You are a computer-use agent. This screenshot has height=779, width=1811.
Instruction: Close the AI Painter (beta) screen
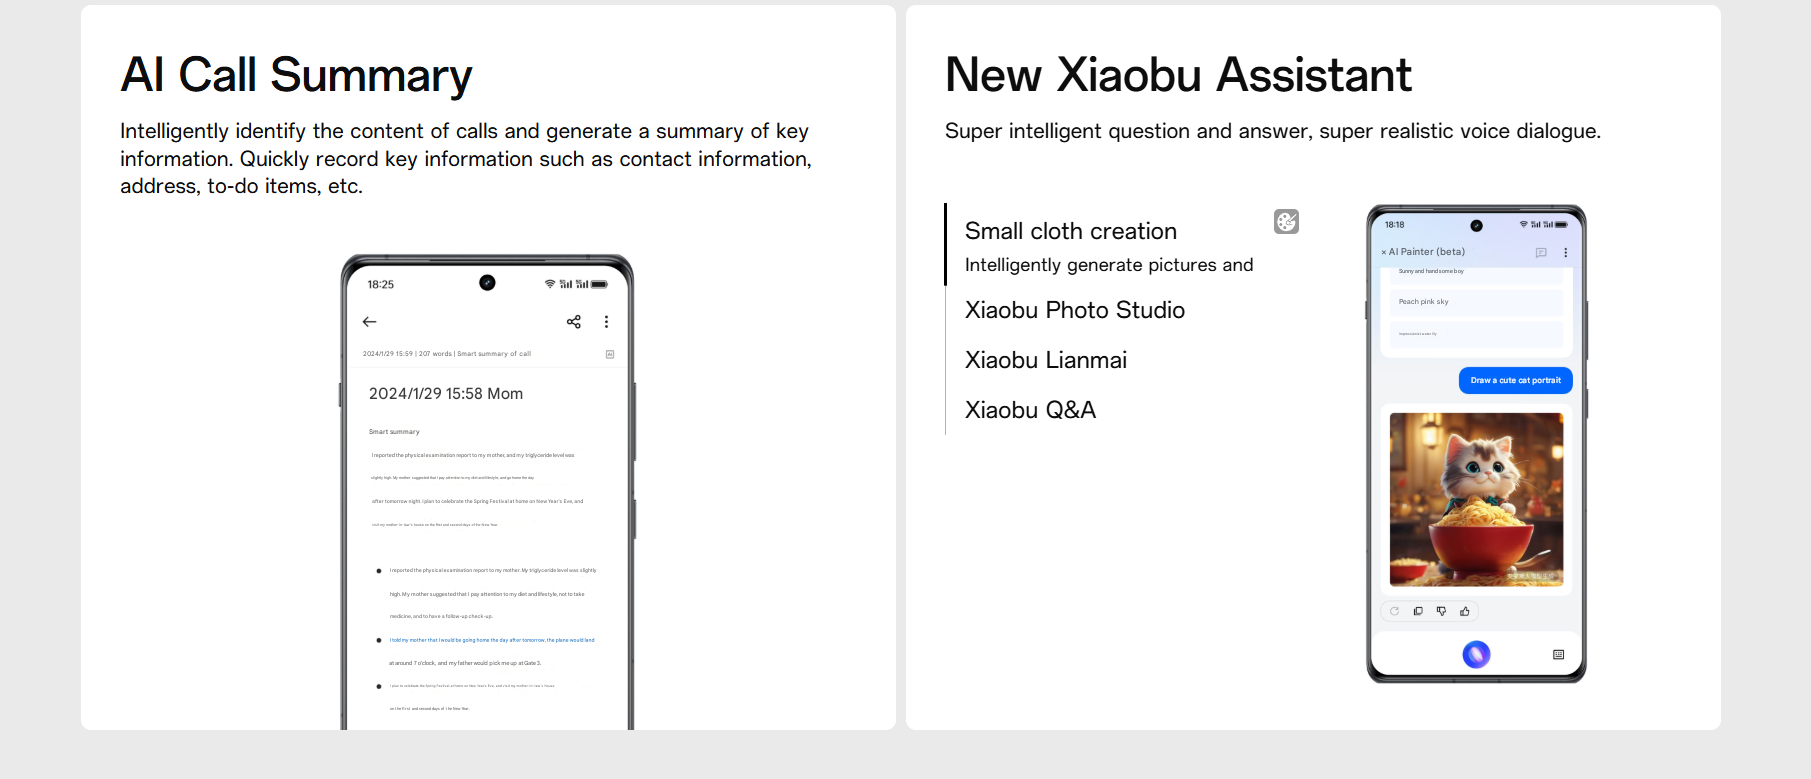(x=1384, y=252)
